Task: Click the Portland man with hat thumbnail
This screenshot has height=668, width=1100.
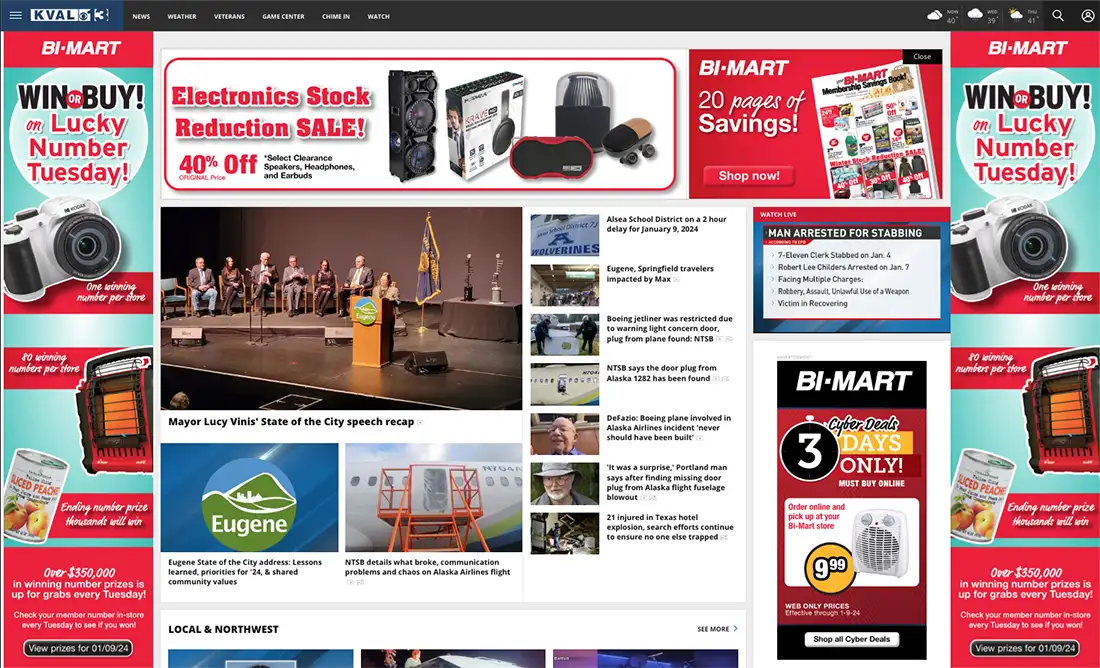Action: click(565, 483)
